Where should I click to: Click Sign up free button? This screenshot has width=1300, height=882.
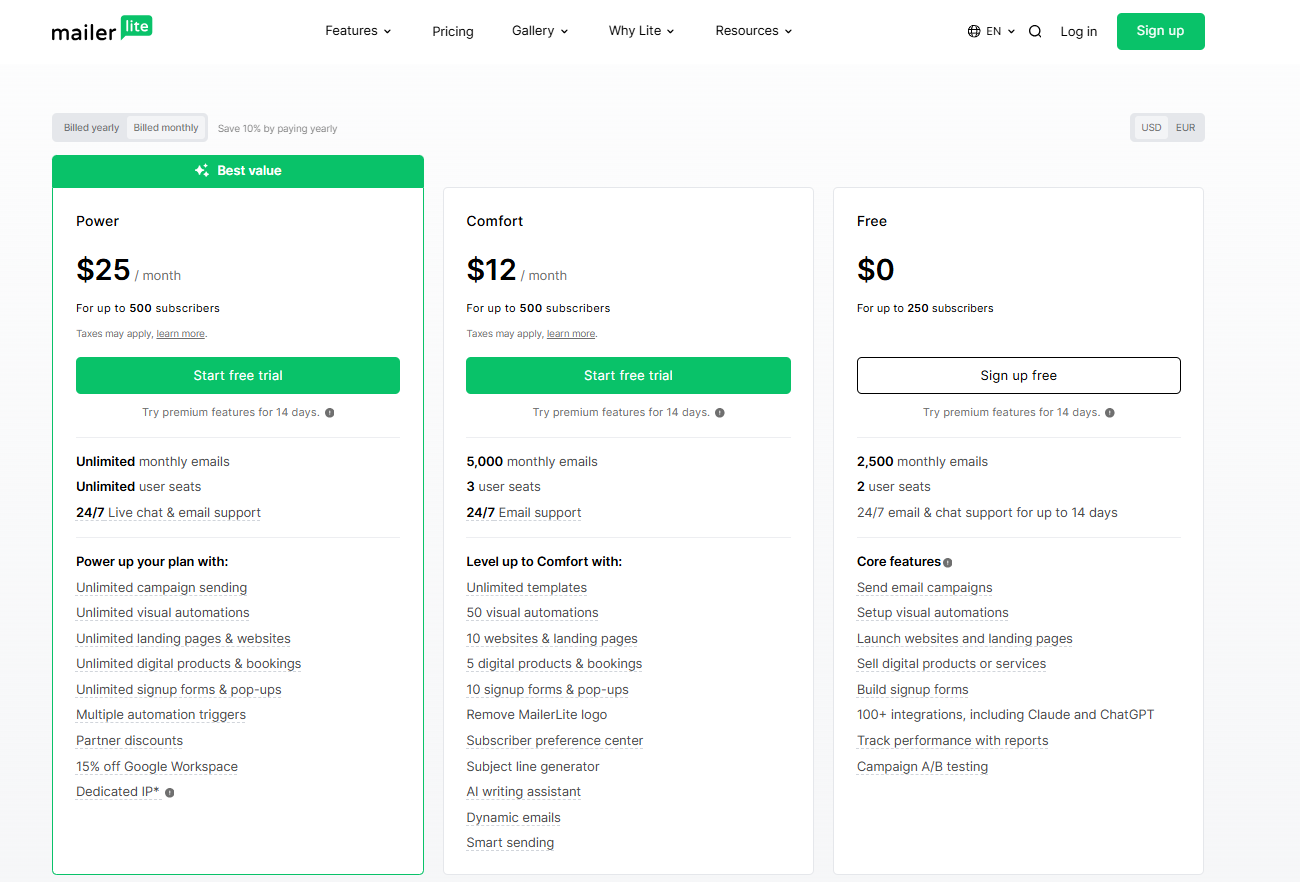(1019, 375)
